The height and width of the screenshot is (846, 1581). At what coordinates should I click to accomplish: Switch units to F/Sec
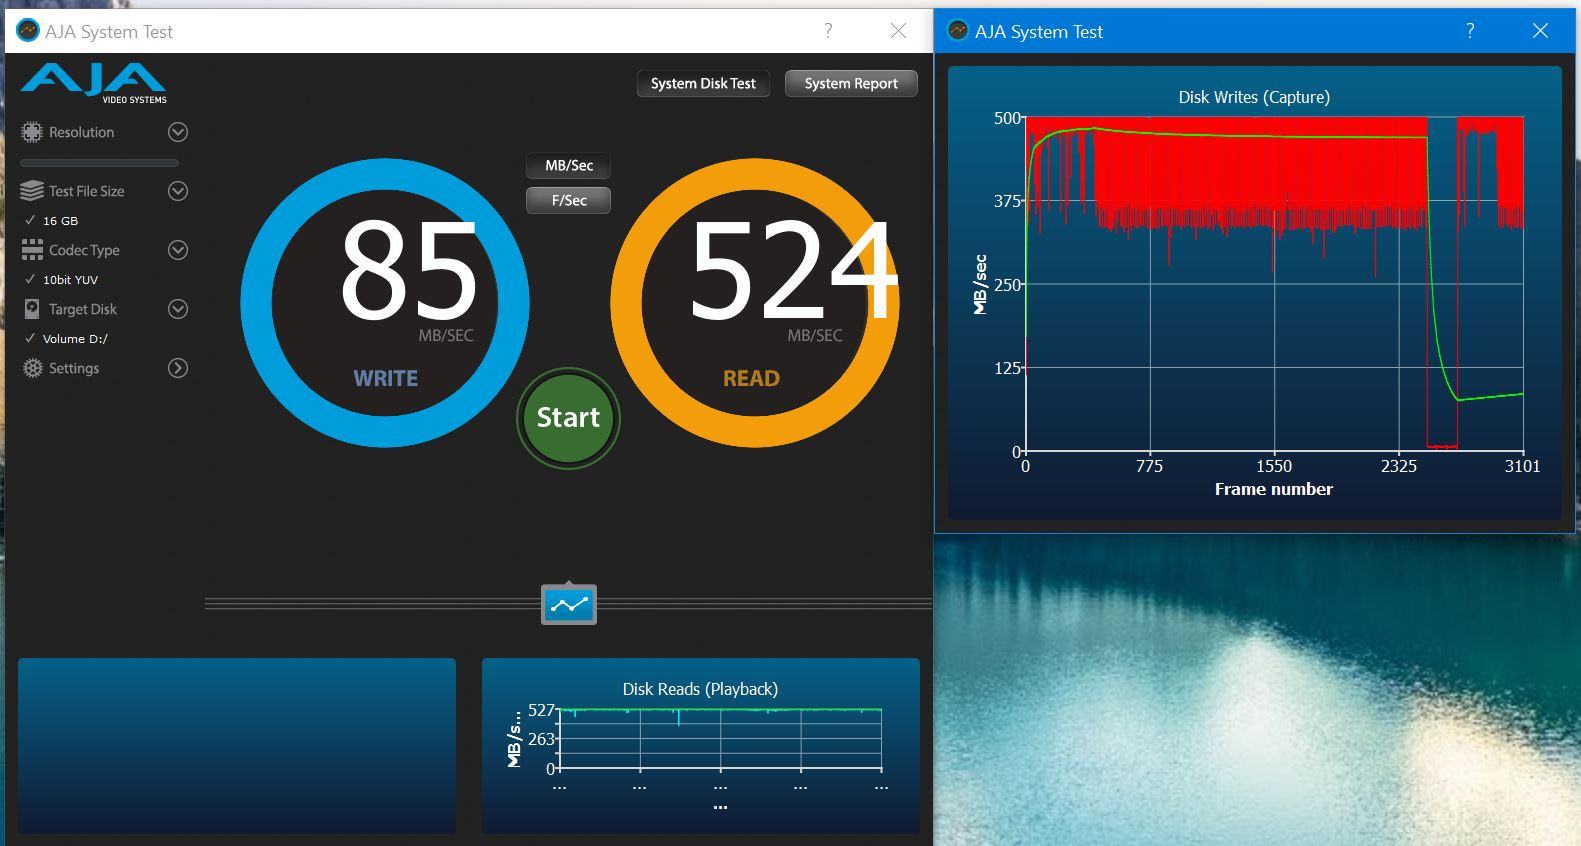(x=568, y=200)
